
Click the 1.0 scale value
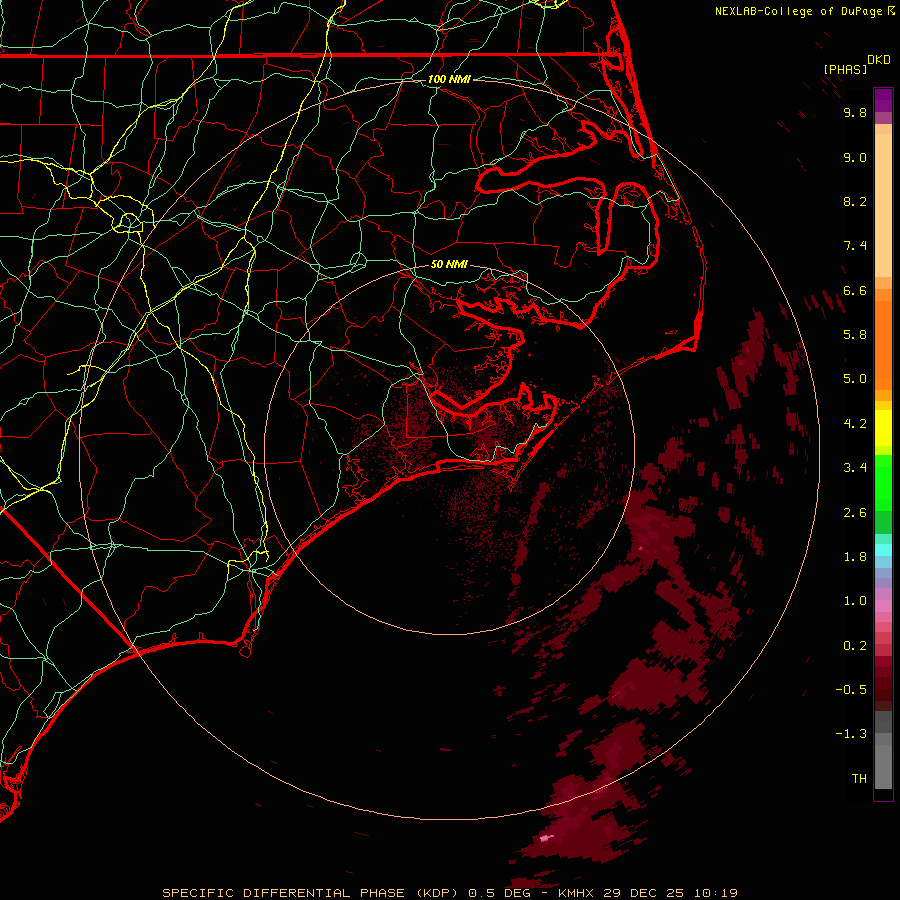coord(855,601)
